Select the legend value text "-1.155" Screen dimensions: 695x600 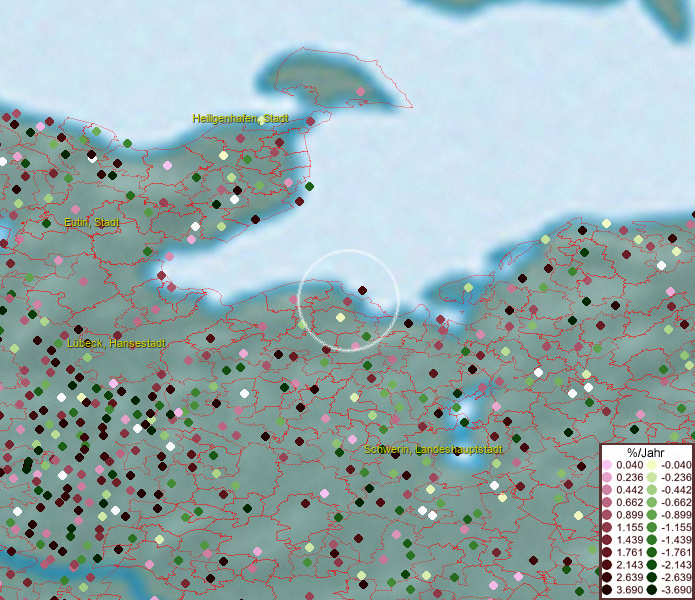[676, 527]
